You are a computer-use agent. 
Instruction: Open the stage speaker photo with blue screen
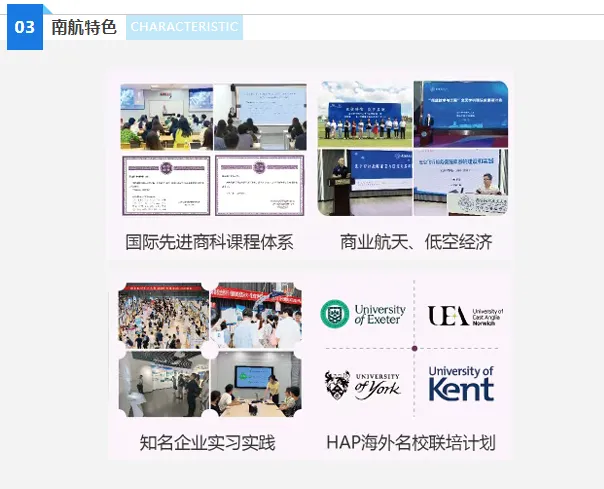pyautogui.click(x=461, y=114)
